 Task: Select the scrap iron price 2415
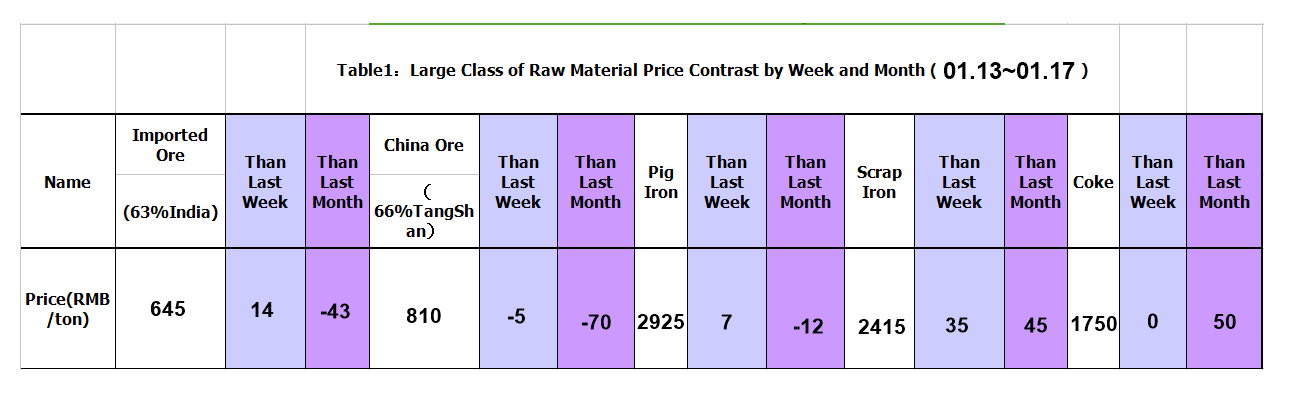879,326
